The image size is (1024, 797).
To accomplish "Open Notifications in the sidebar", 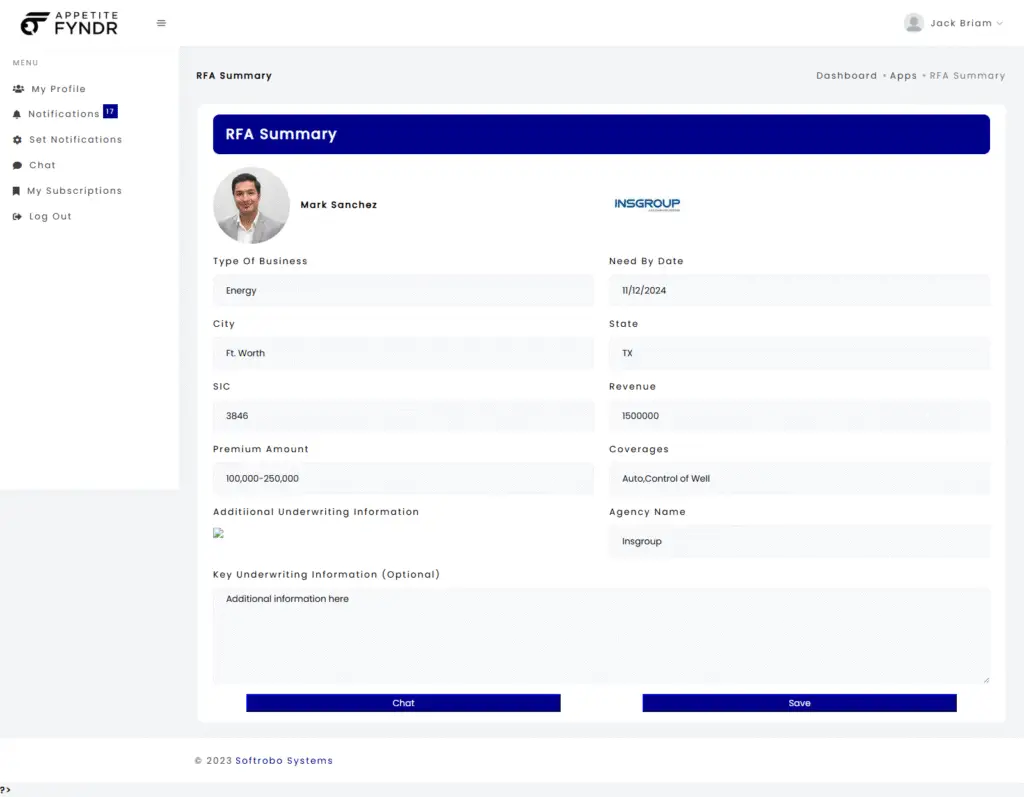I will 64,114.
